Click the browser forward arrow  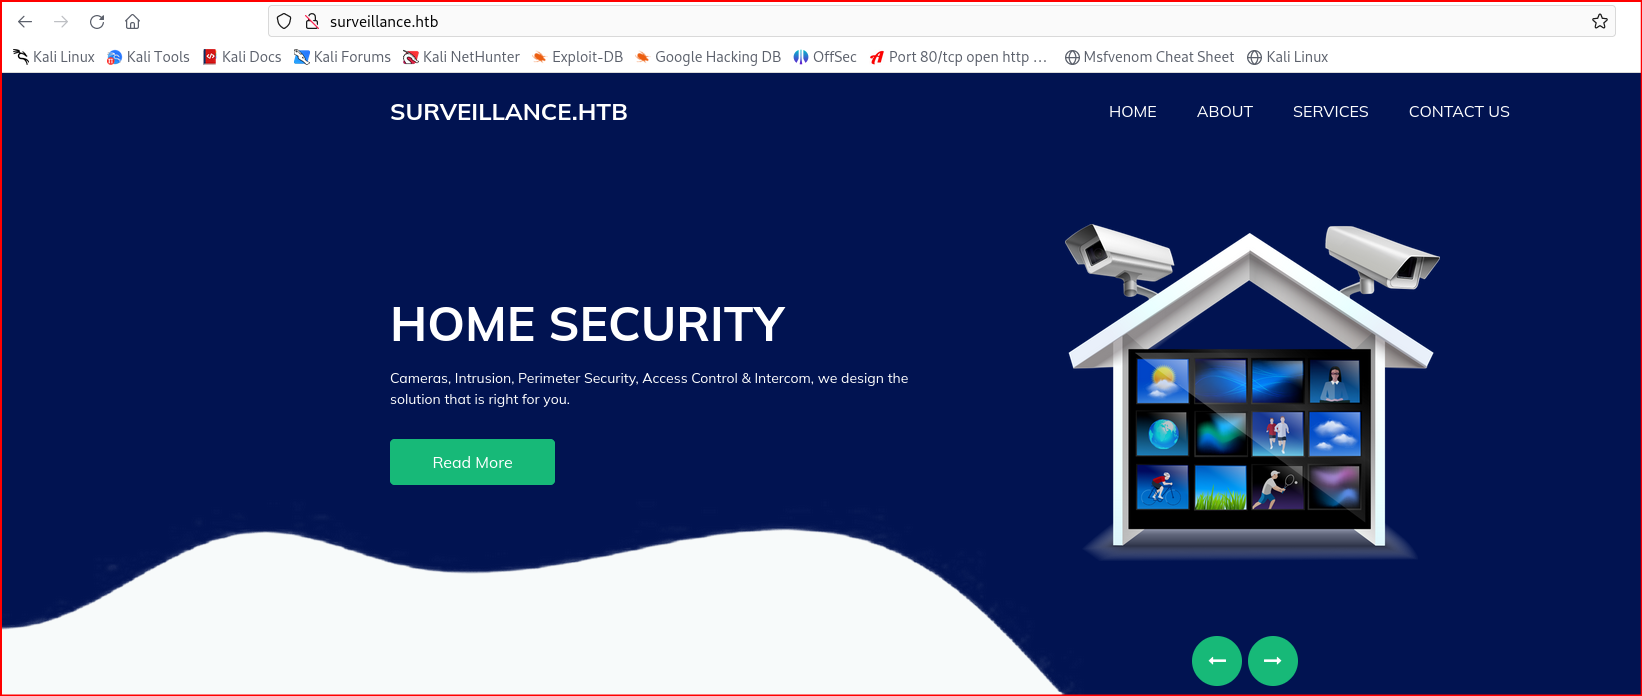click(x=61, y=21)
